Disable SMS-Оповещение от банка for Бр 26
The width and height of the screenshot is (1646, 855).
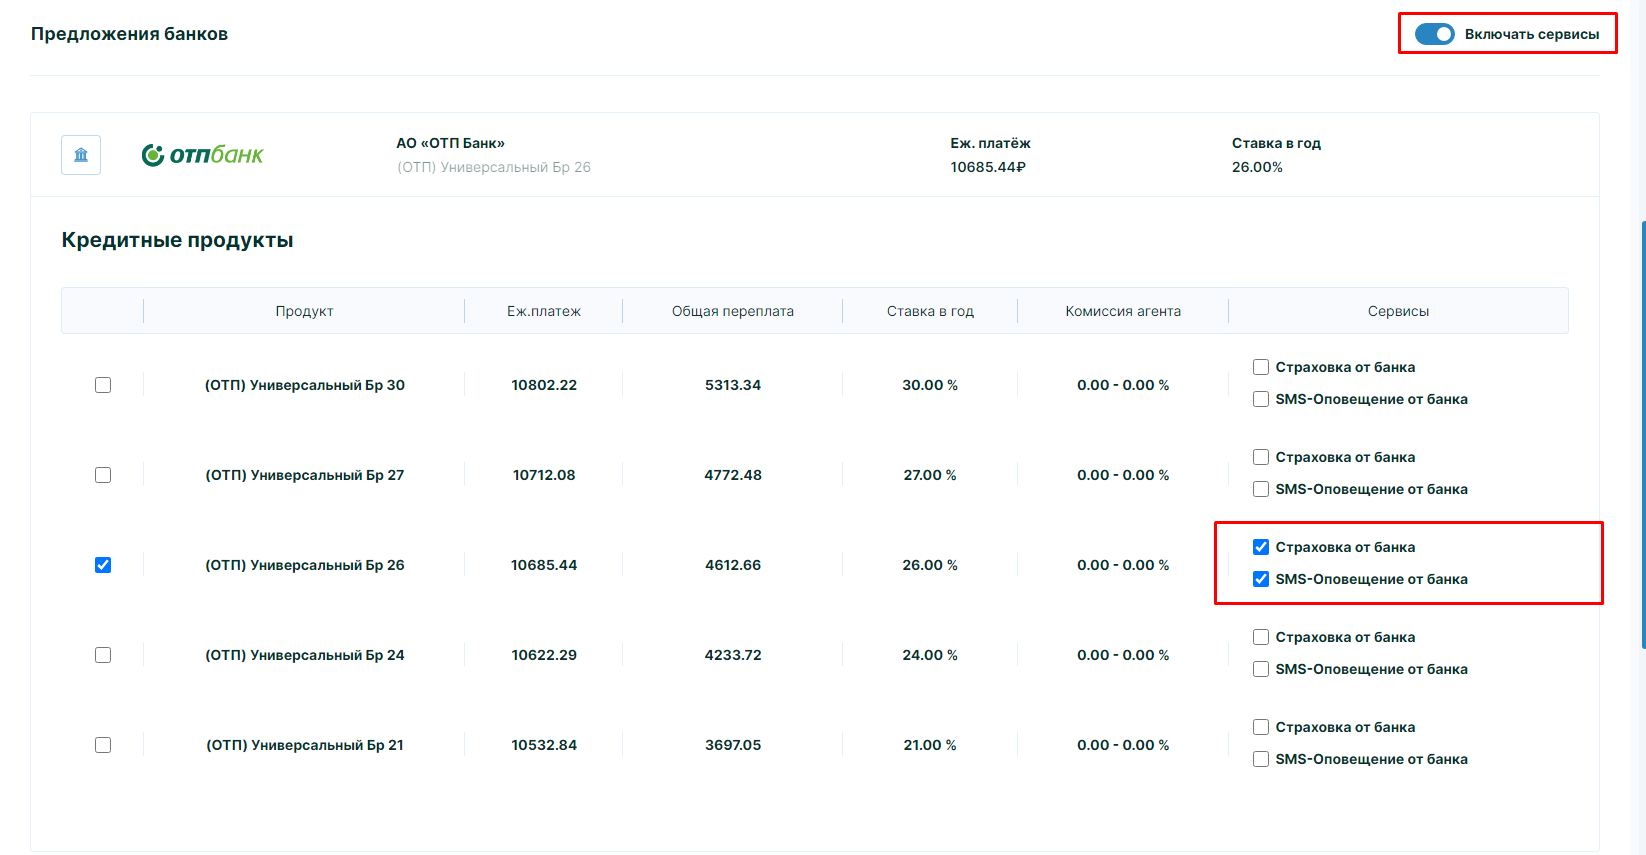1261,579
